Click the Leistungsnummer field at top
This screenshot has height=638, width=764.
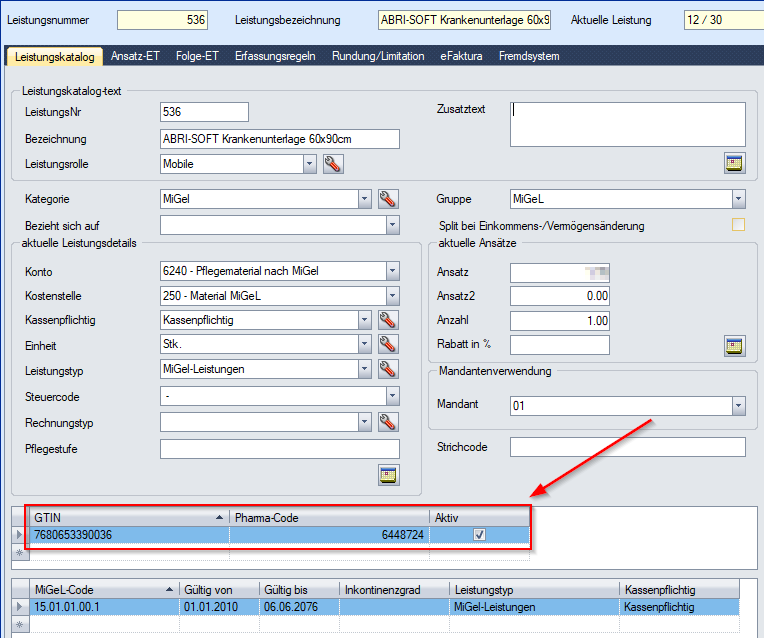click(162, 20)
